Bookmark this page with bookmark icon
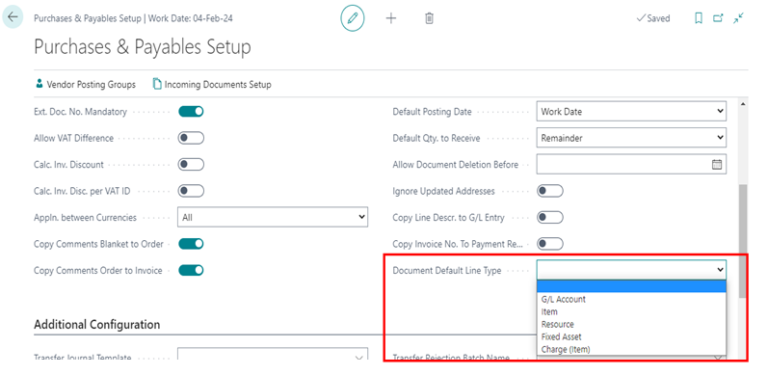 (x=698, y=18)
